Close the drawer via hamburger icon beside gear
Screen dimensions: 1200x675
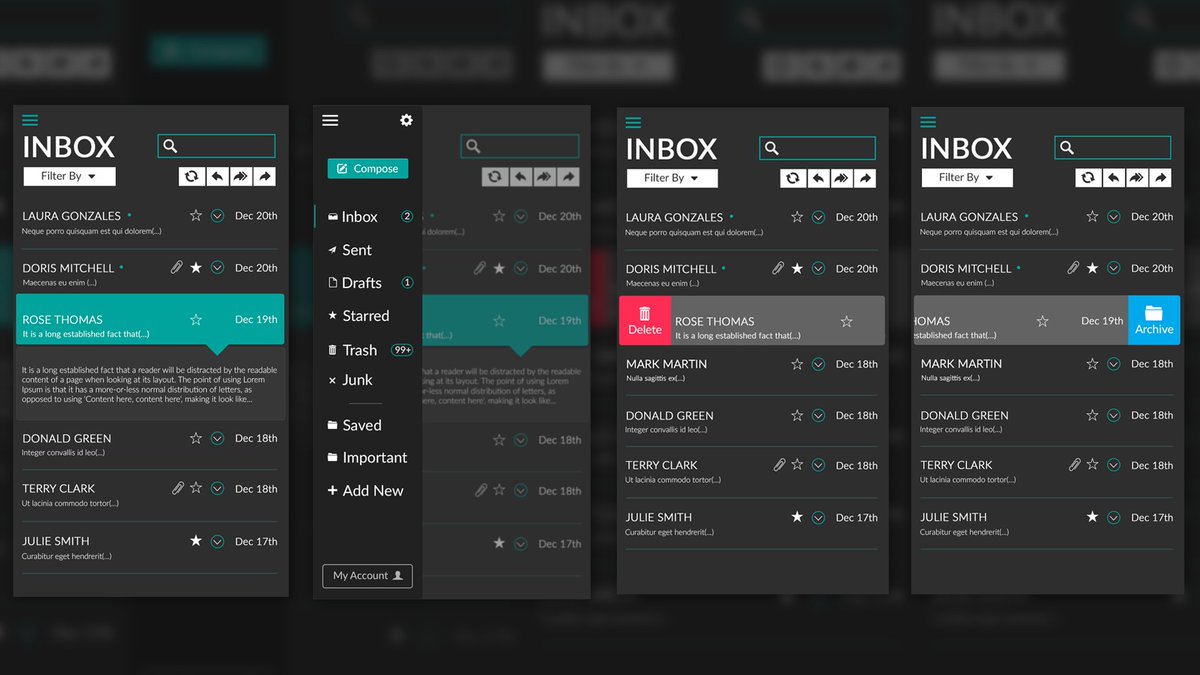(x=330, y=120)
